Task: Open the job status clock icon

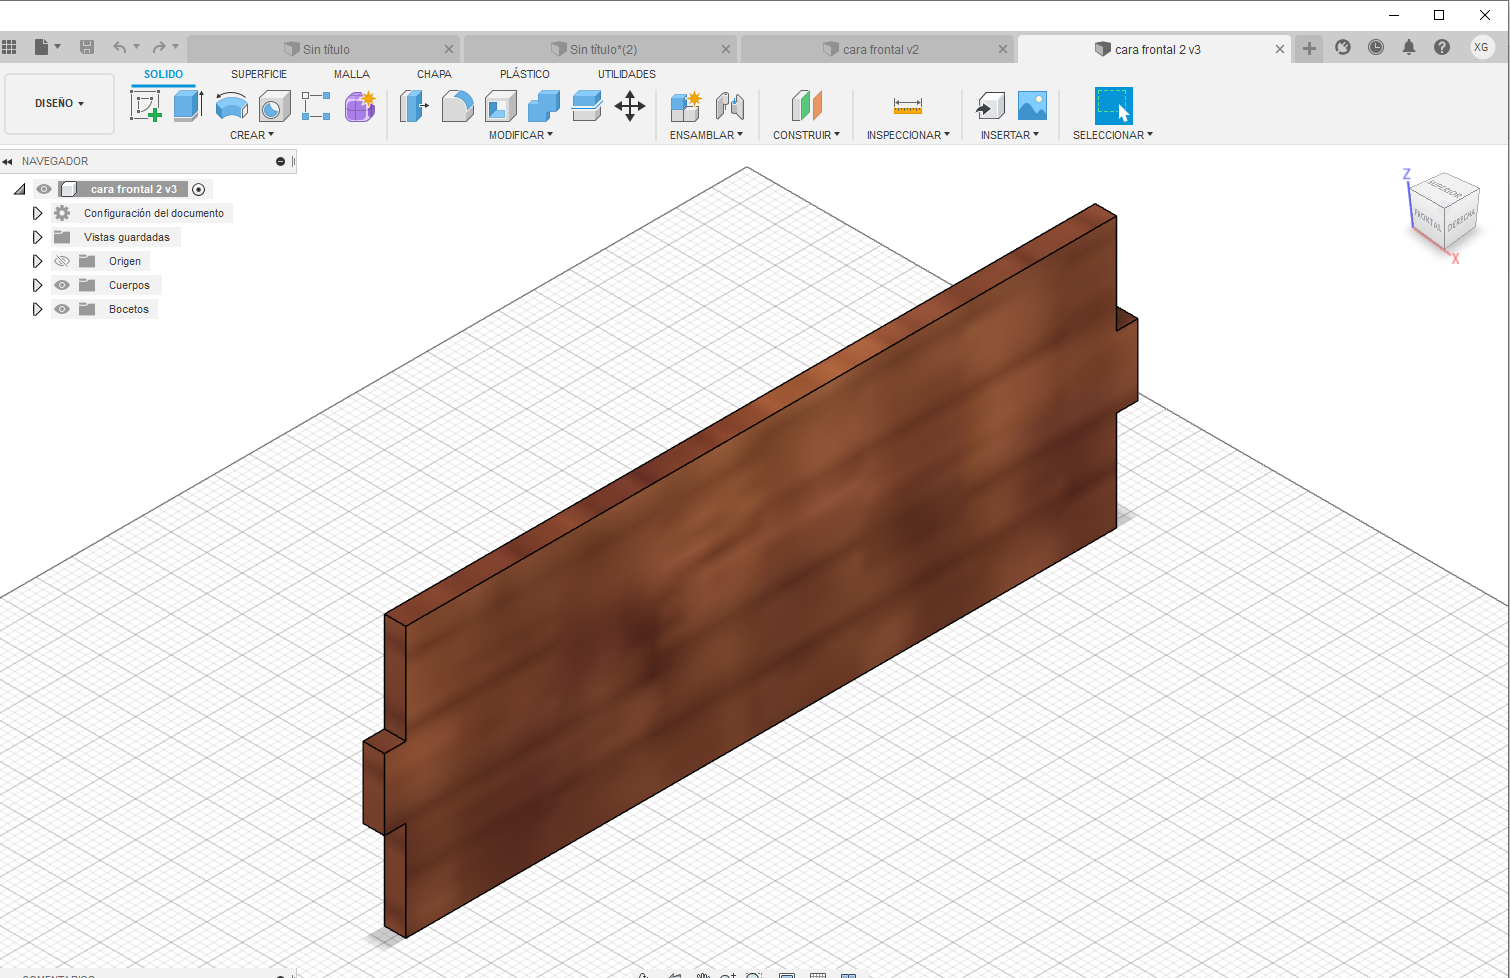Action: click(x=1376, y=47)
